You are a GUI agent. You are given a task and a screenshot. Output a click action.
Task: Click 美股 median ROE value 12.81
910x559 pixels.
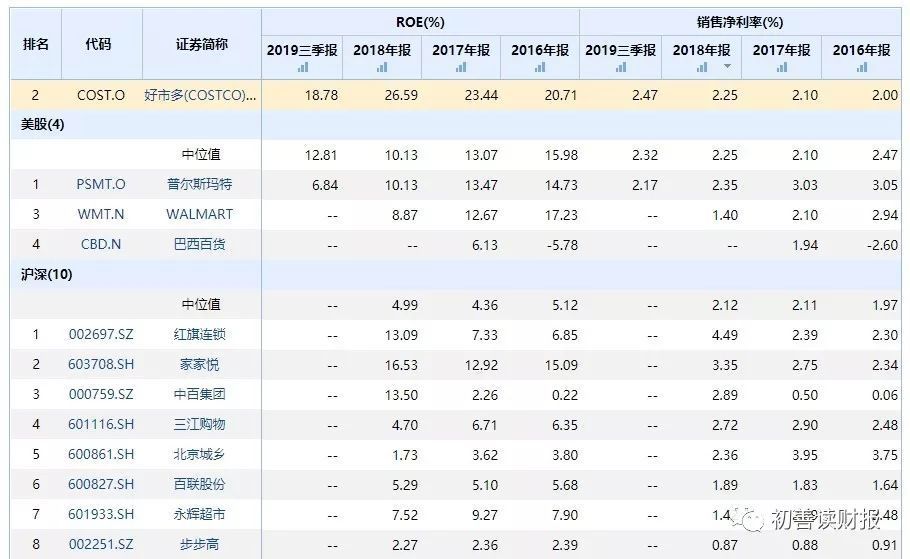click(321, 155)
